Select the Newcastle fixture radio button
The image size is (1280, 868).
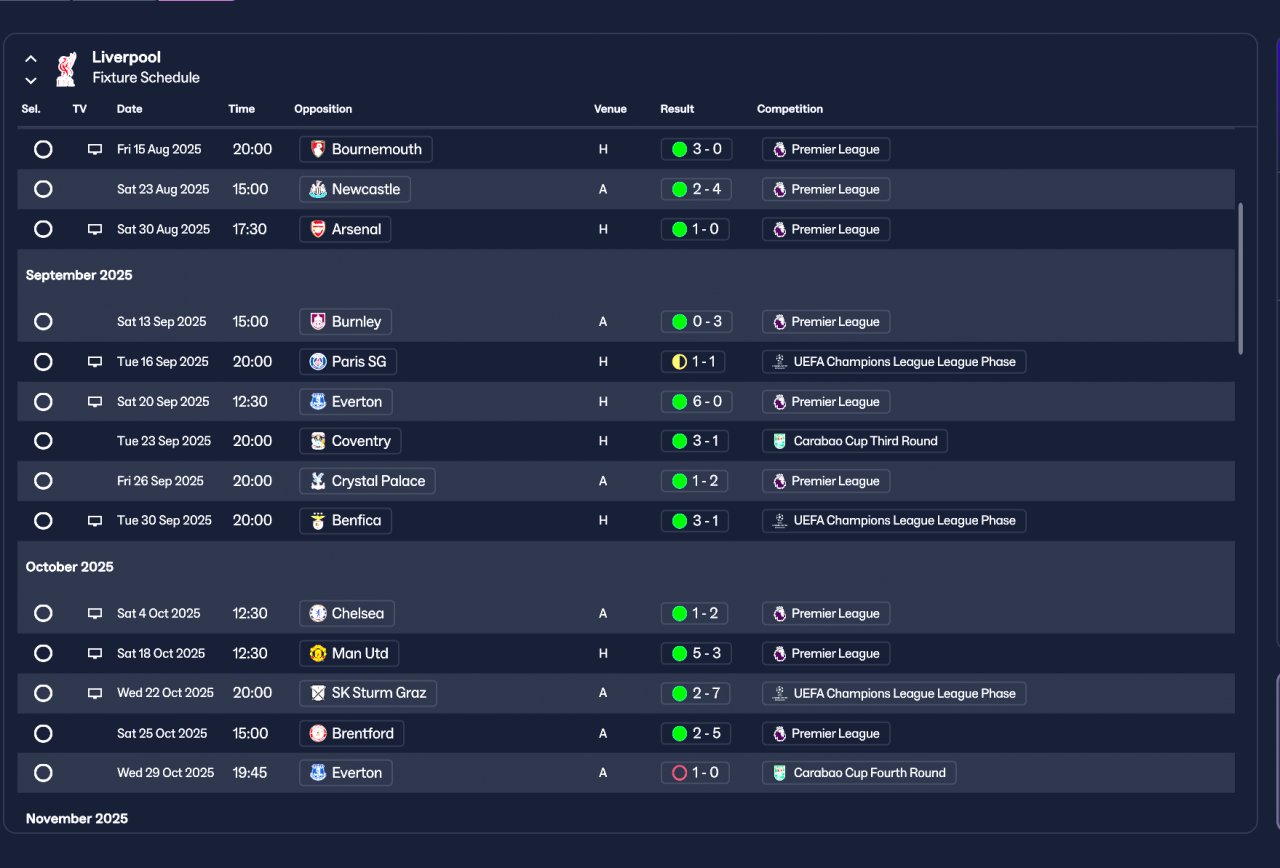[43, 189]
